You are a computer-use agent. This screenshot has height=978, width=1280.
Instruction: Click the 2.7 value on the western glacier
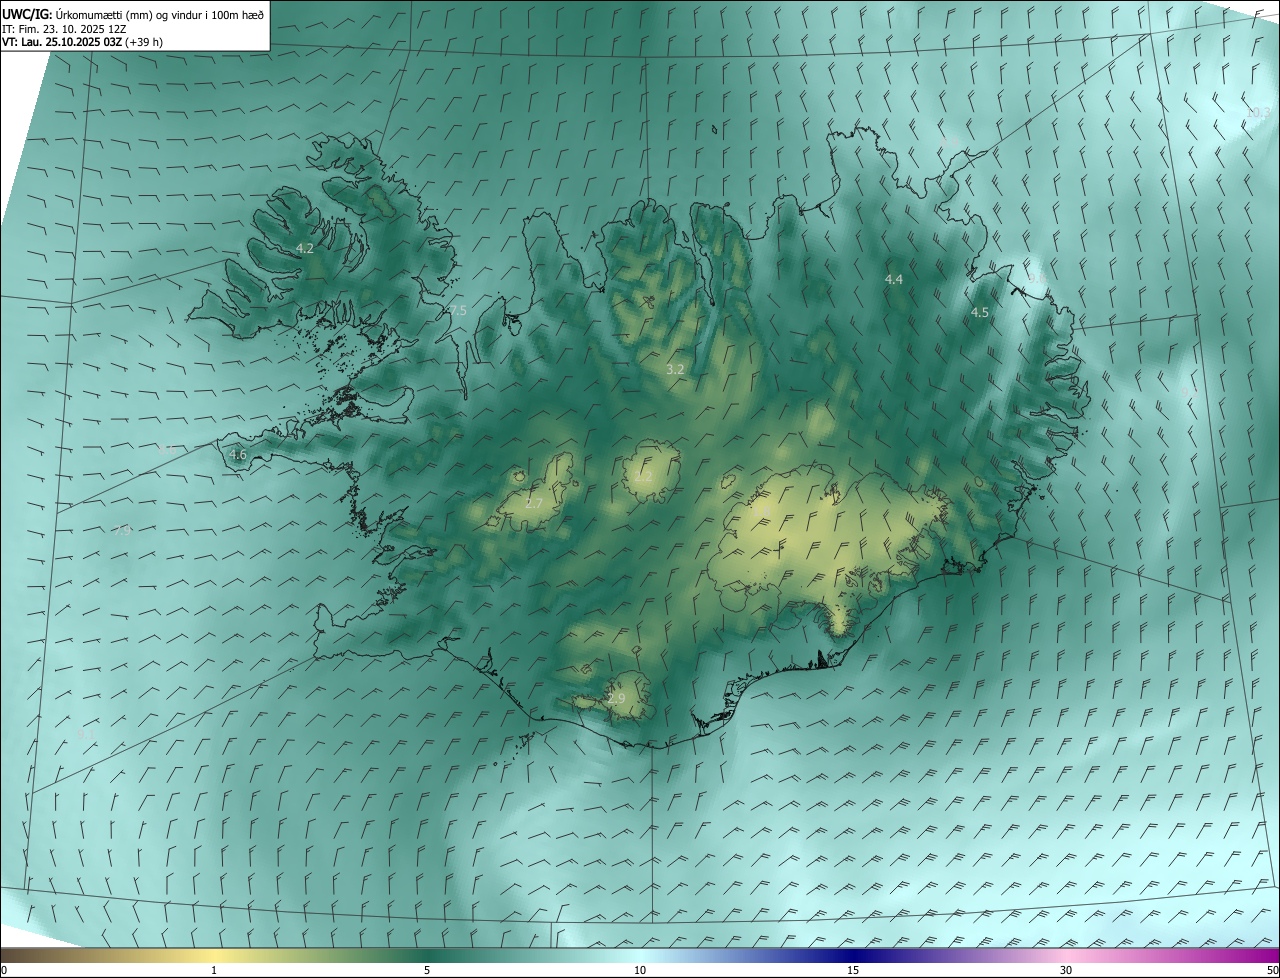coord(534,504)
